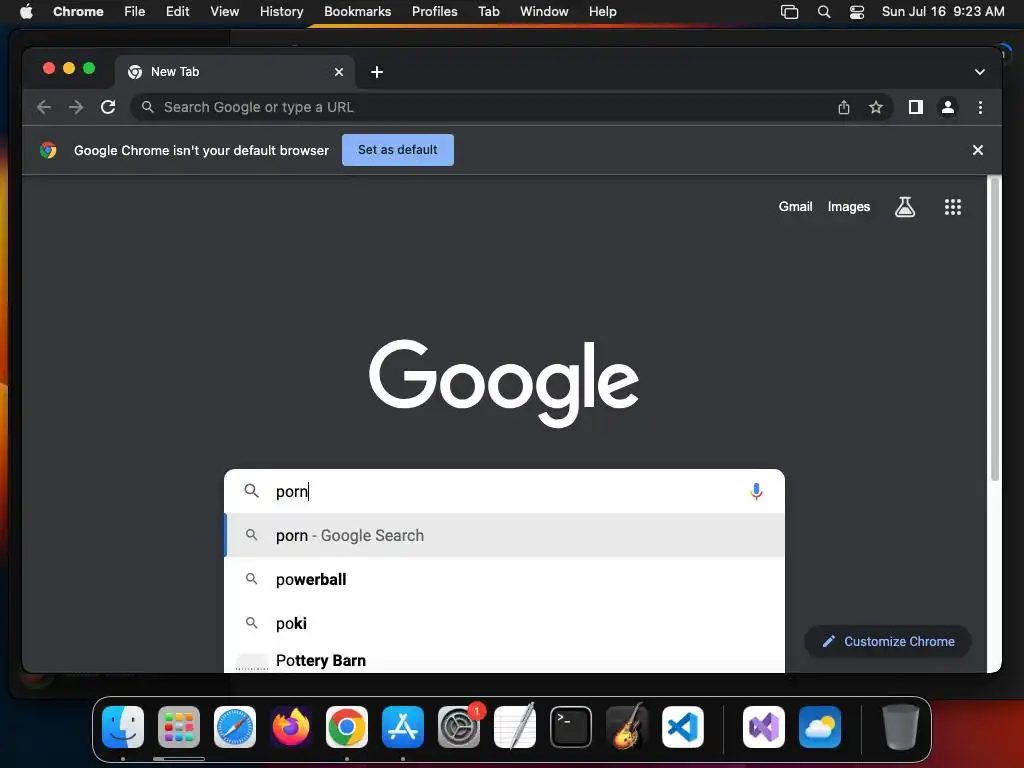Viewport: 1024px width, 768px height.
Task: Open a new tab with plus button
Action: click(377, 72)
